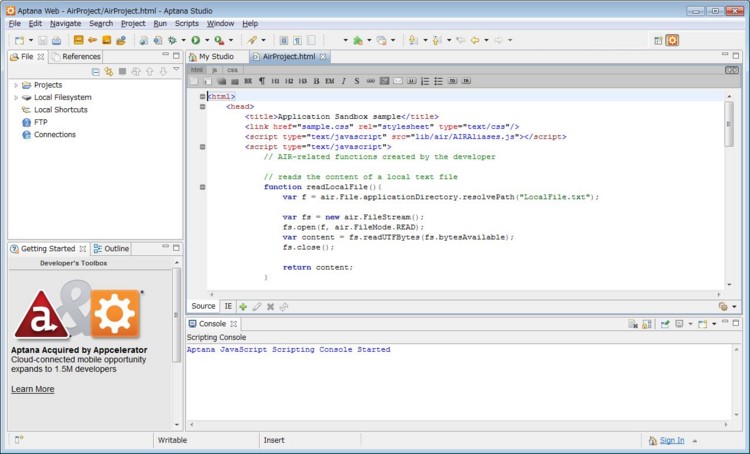Open the File view menu triangle
The height and width of the screenshot is (454, 750).
click(176, 70)
